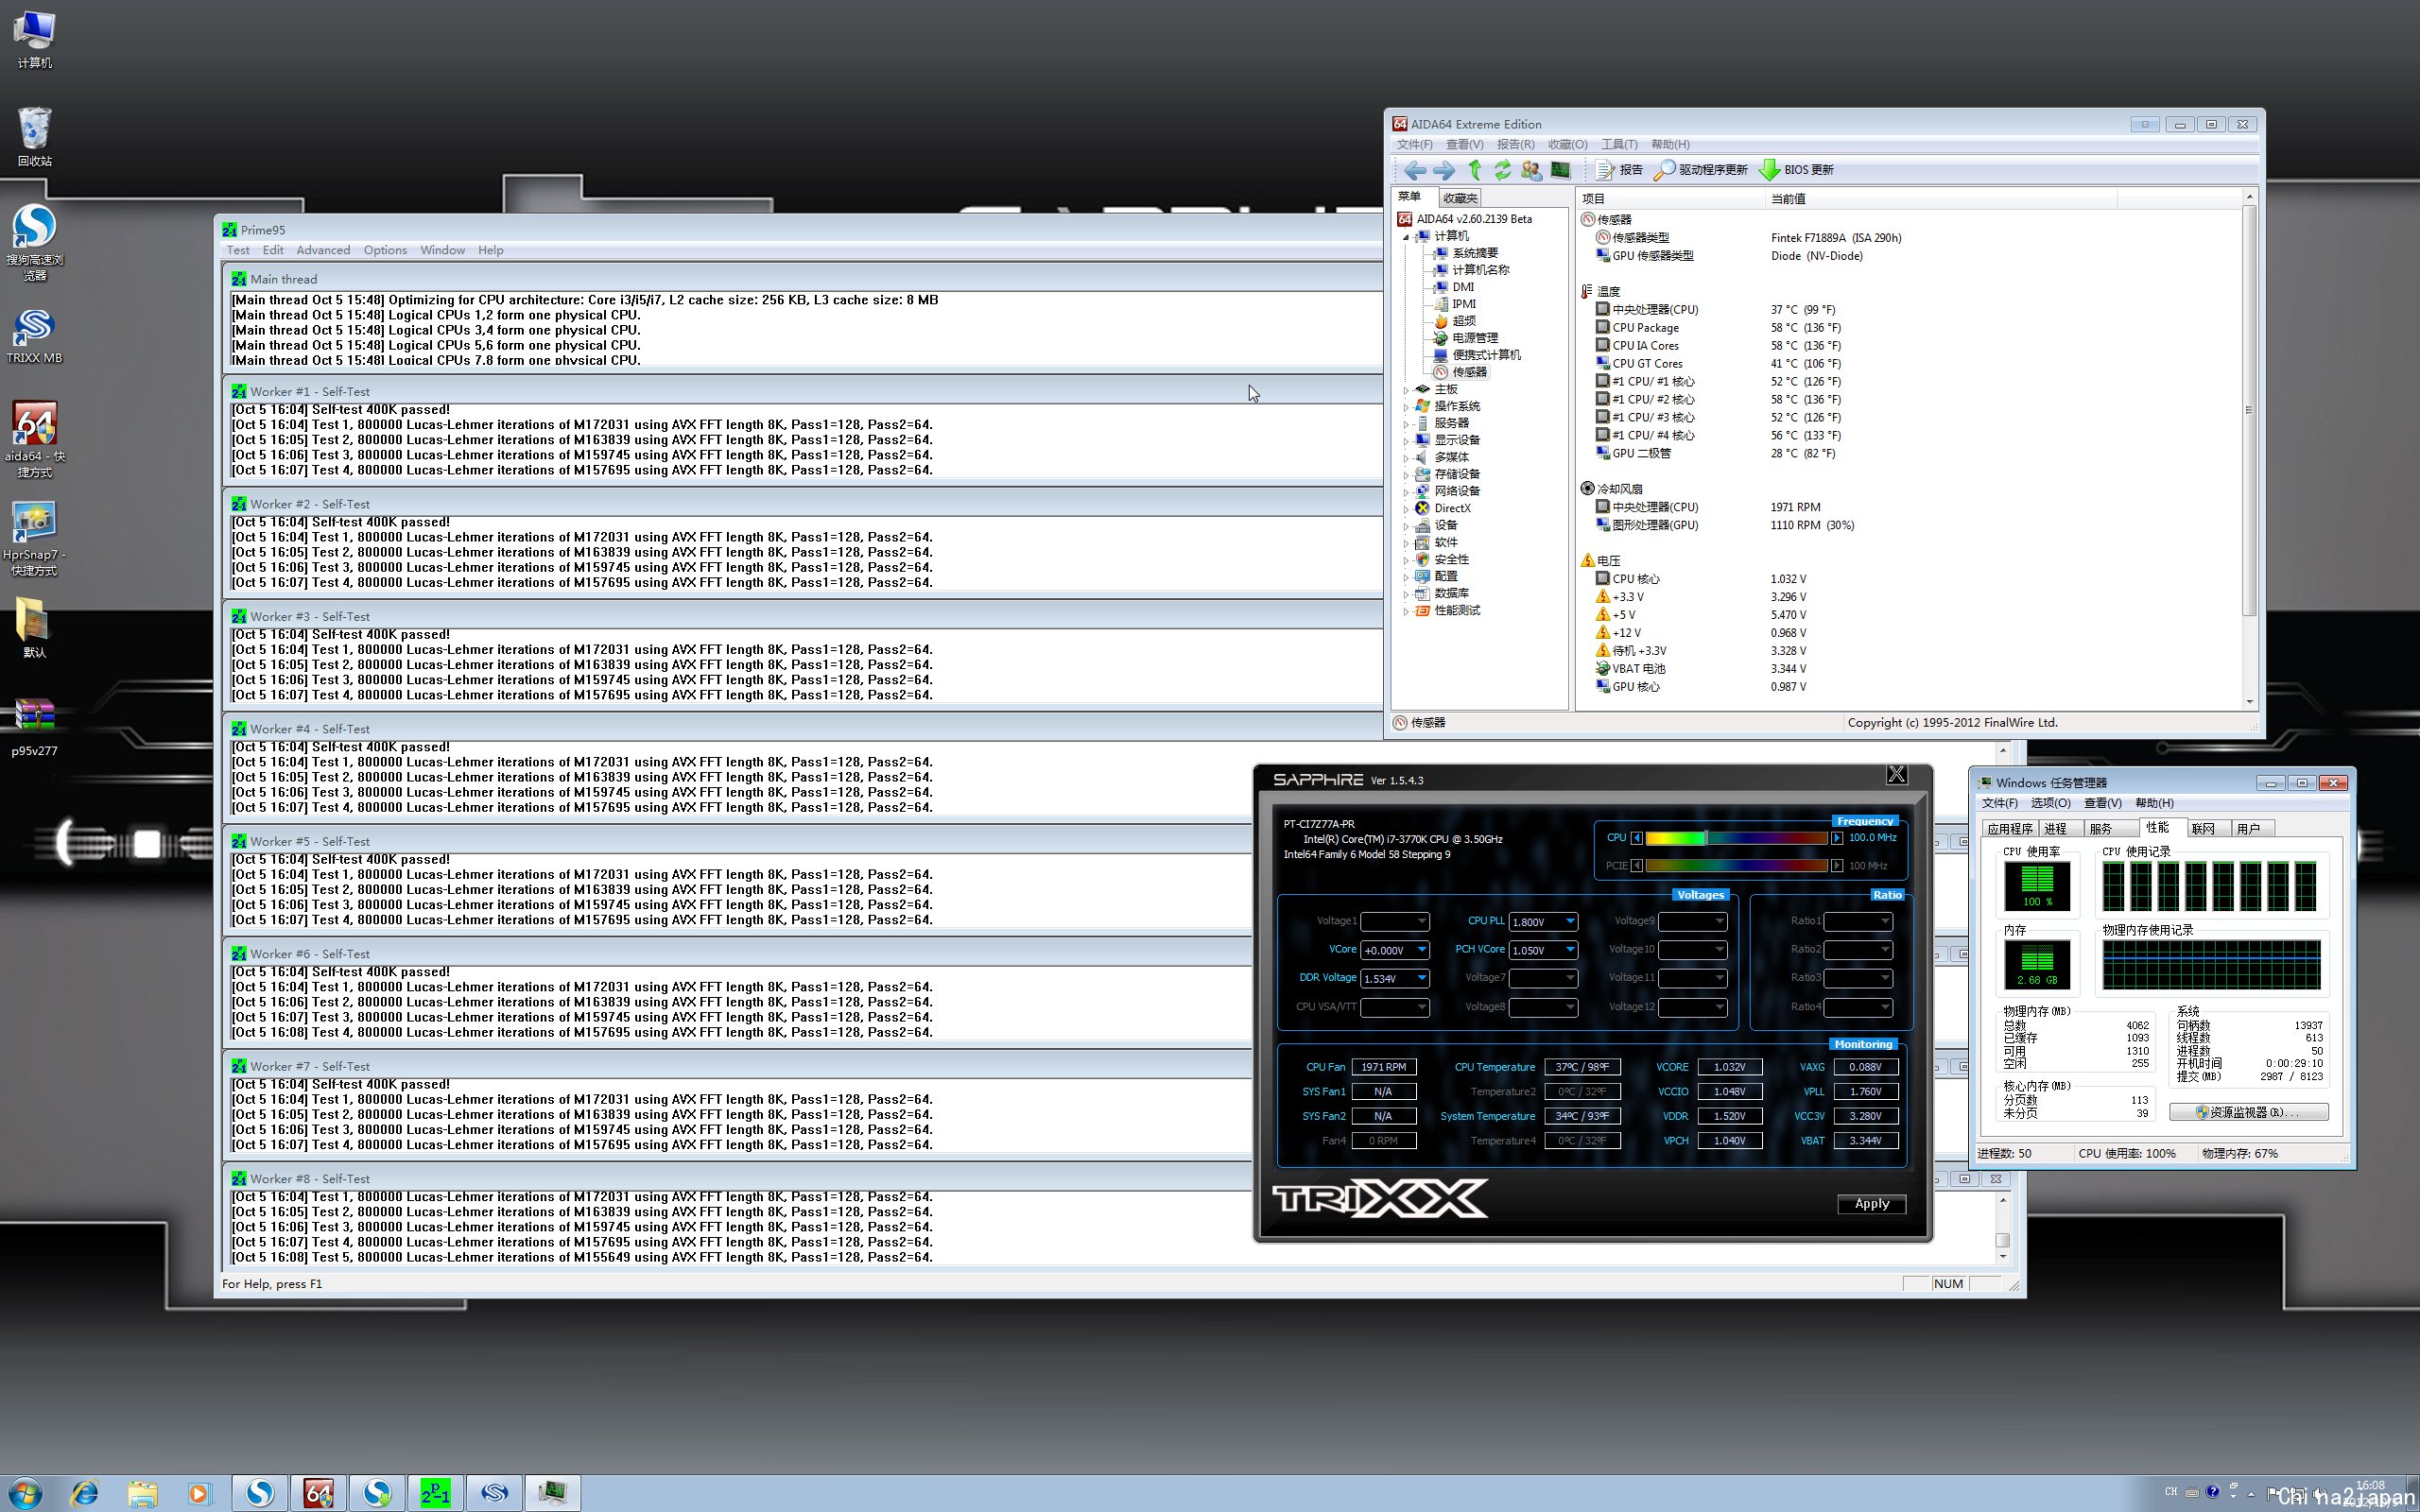Expand the 显示设备 tree node
The width and height of the screenshot is (2420, 1512).
(1405, 441)
